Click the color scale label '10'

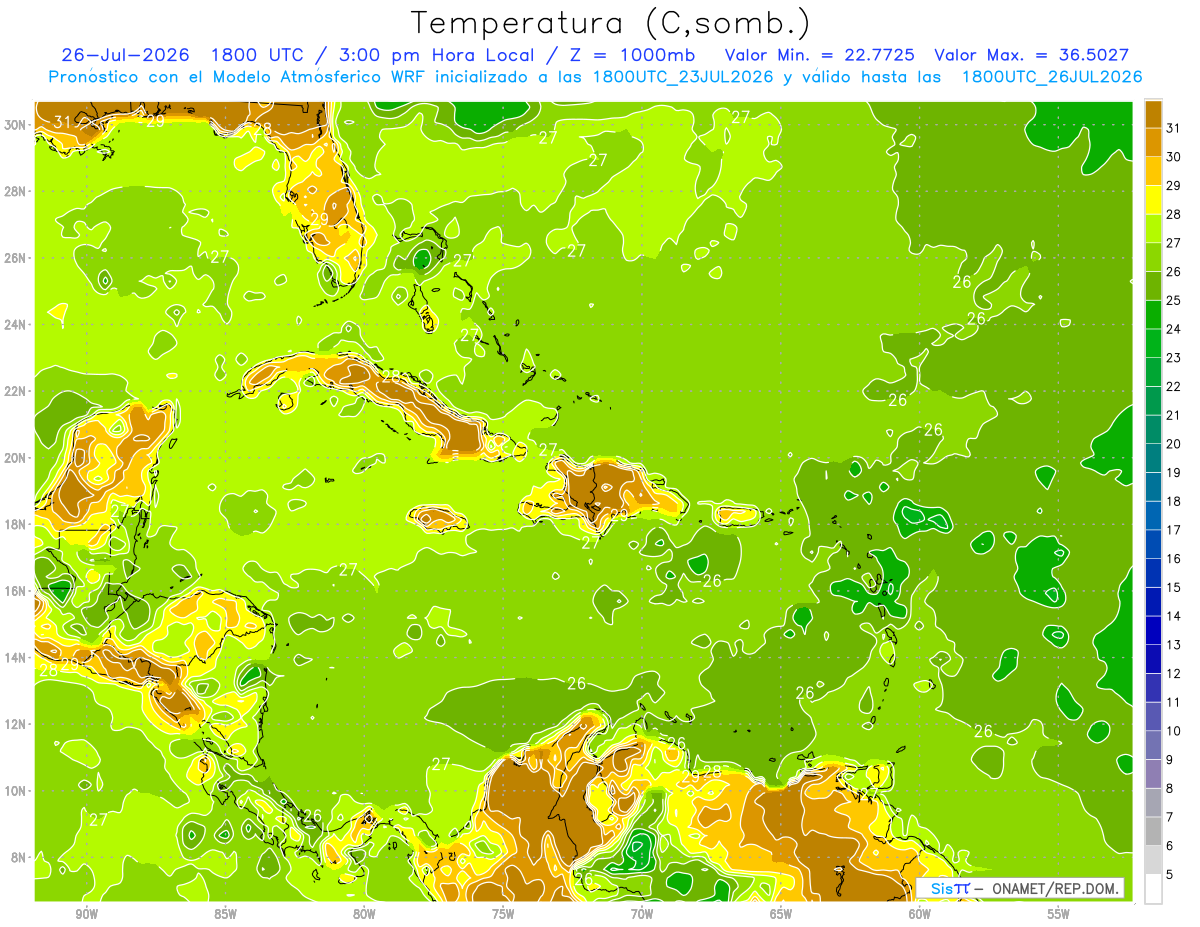[1174, 731]
